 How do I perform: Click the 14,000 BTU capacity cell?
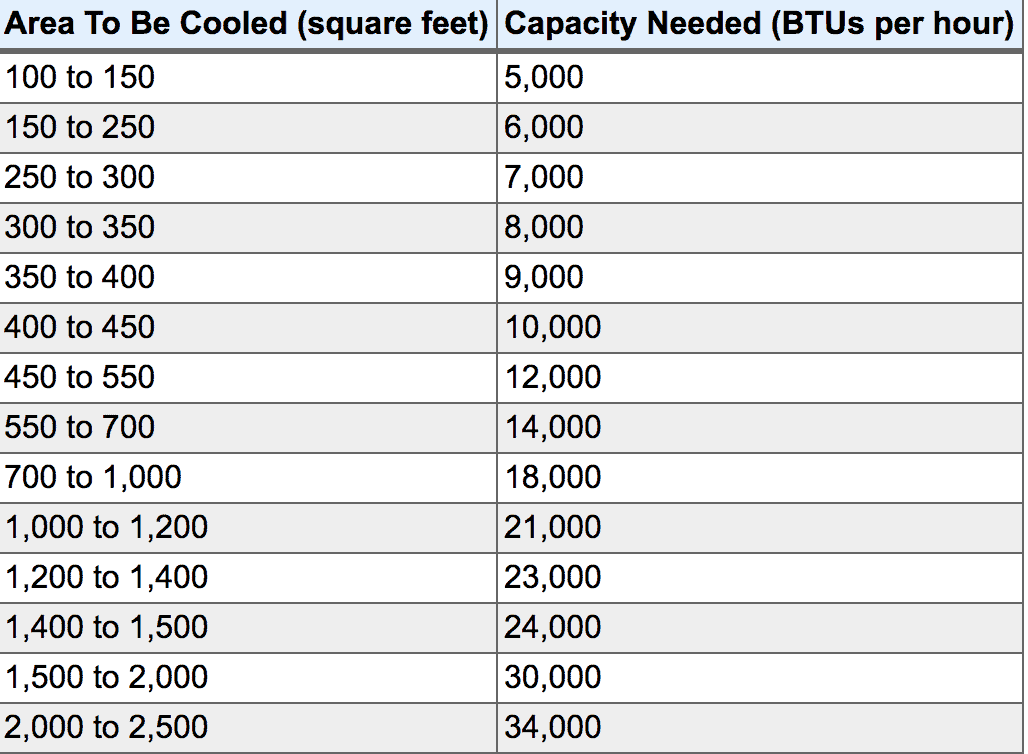pos(553,427)
